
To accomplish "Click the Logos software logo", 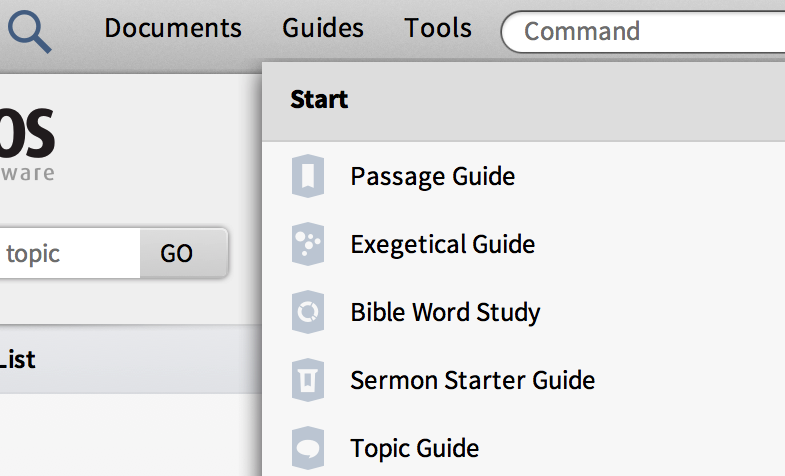I will [27, 143].
